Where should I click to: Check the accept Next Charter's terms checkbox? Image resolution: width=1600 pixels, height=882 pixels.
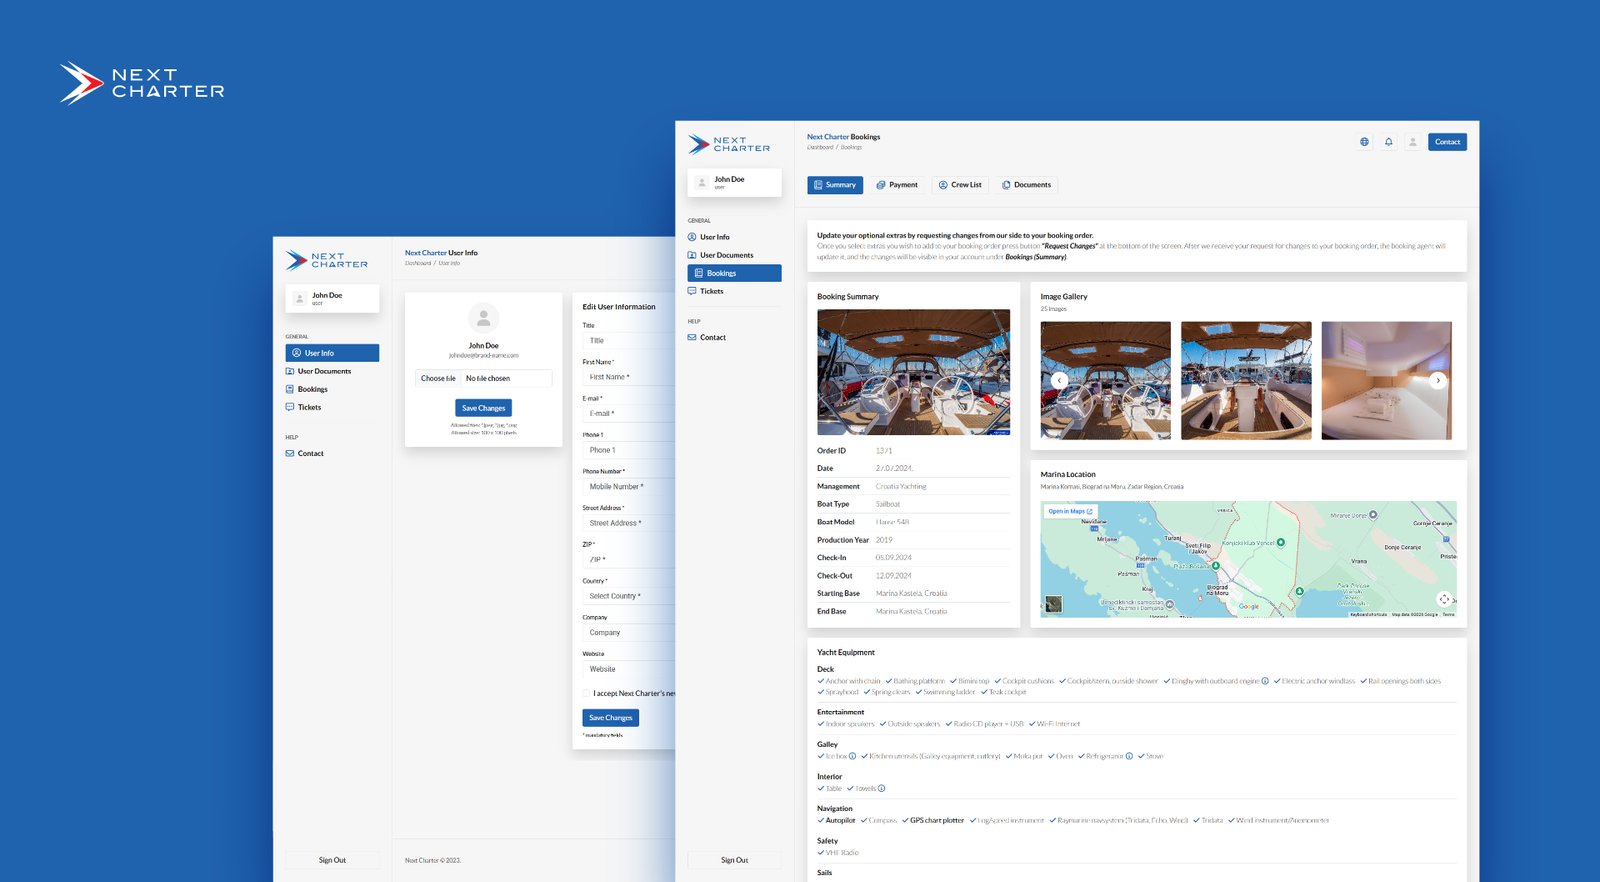(586, 693)
